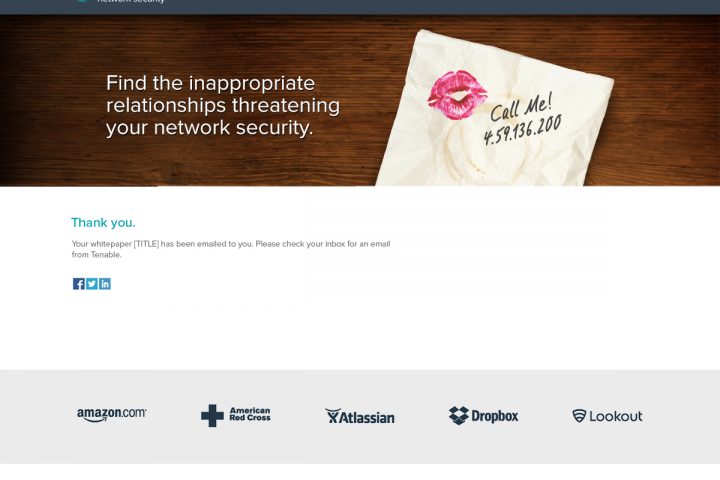
Task: Select the American Red Cross logo
Action: (236, 415)
